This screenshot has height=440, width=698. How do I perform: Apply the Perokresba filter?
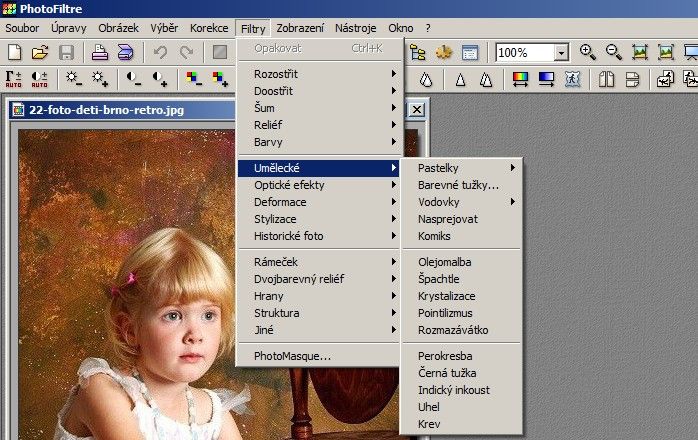(x=462, y=356)
